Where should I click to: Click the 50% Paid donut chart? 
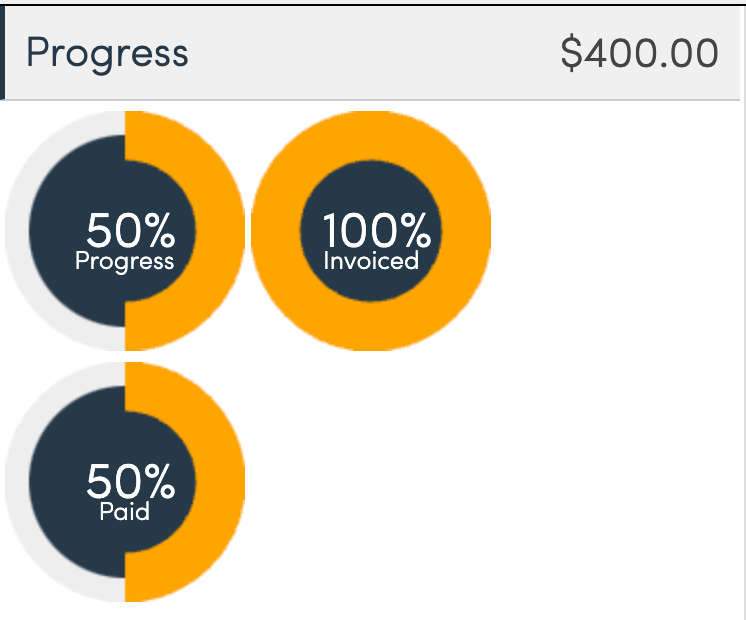pyautogui.click(x=125, y=482)
